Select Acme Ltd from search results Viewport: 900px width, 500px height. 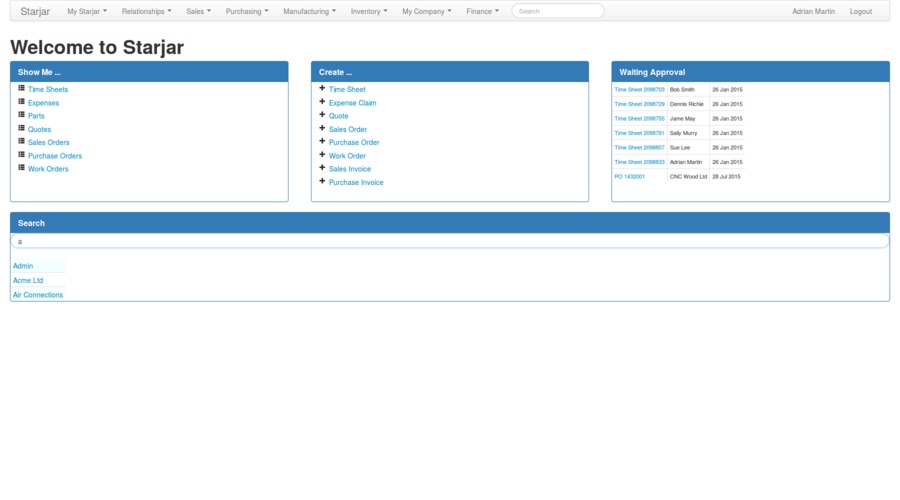[28, 281]
